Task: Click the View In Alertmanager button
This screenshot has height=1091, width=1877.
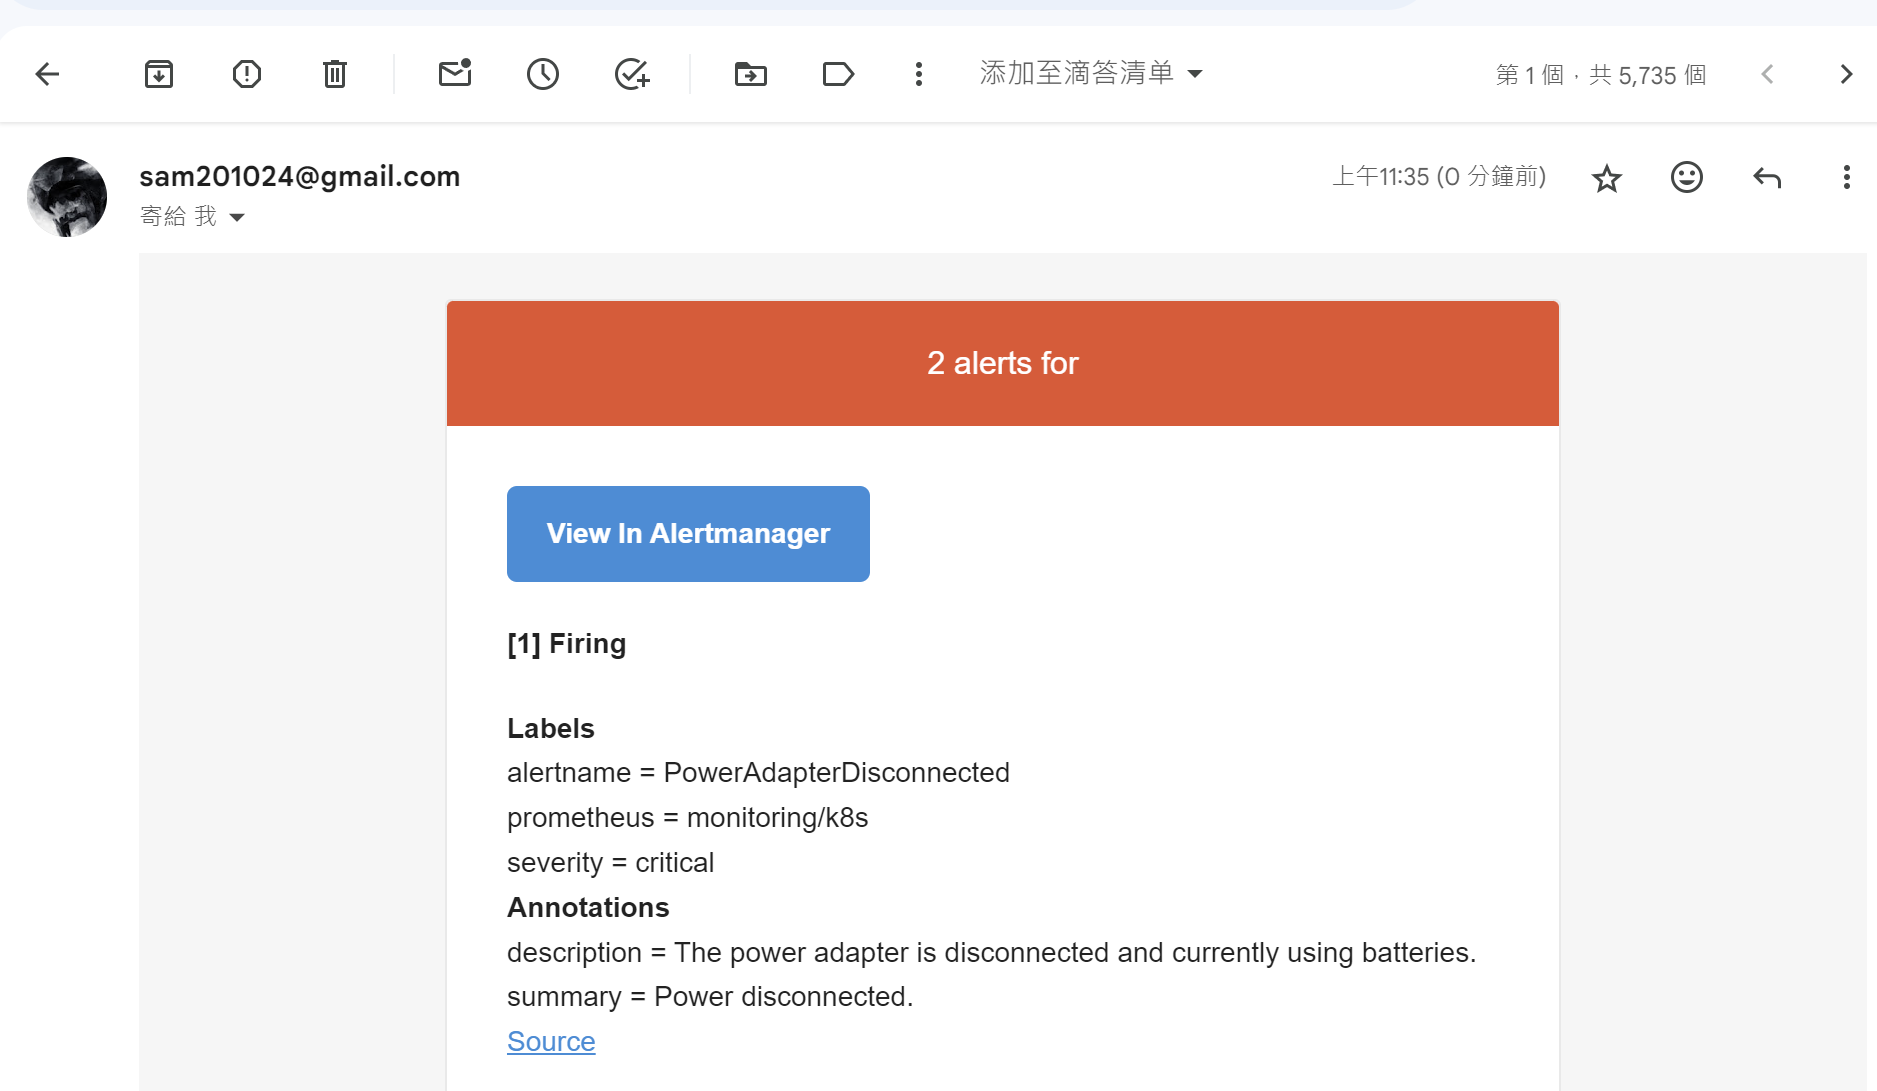Action: [688, 534]
